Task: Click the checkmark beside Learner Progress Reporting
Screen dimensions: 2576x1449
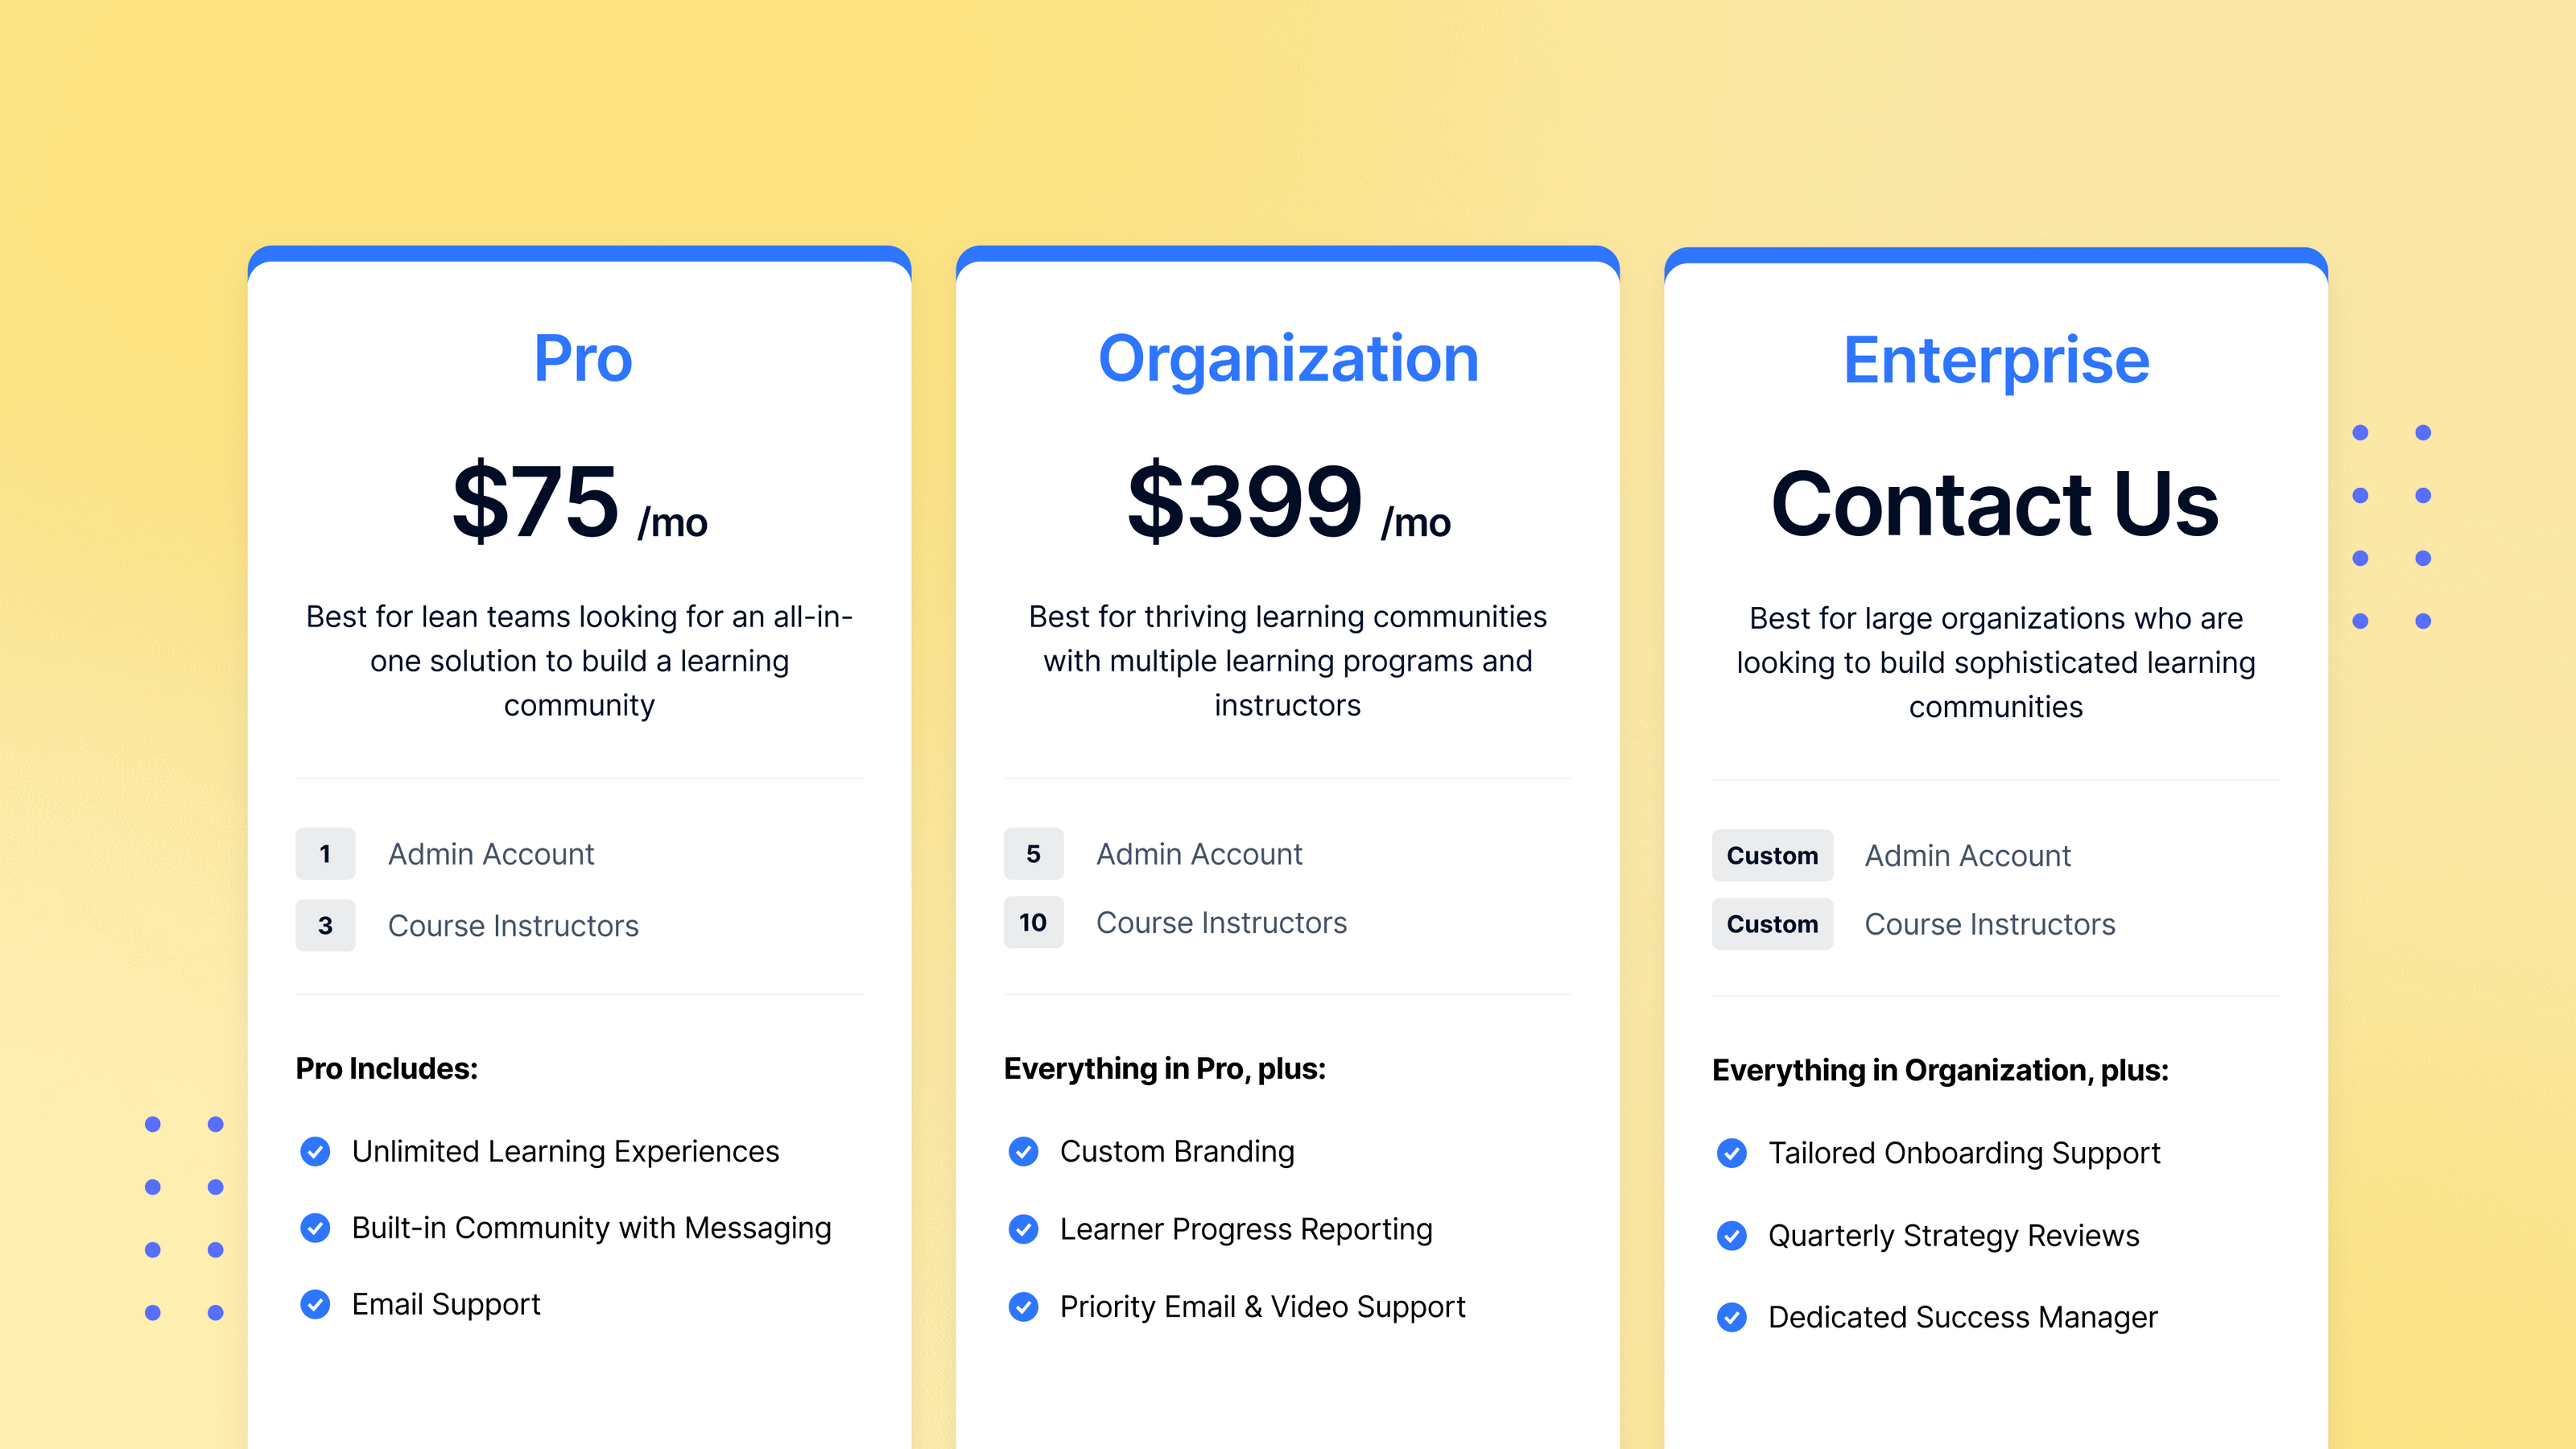Action: pyautogui.click(x=1023, y=1229)
